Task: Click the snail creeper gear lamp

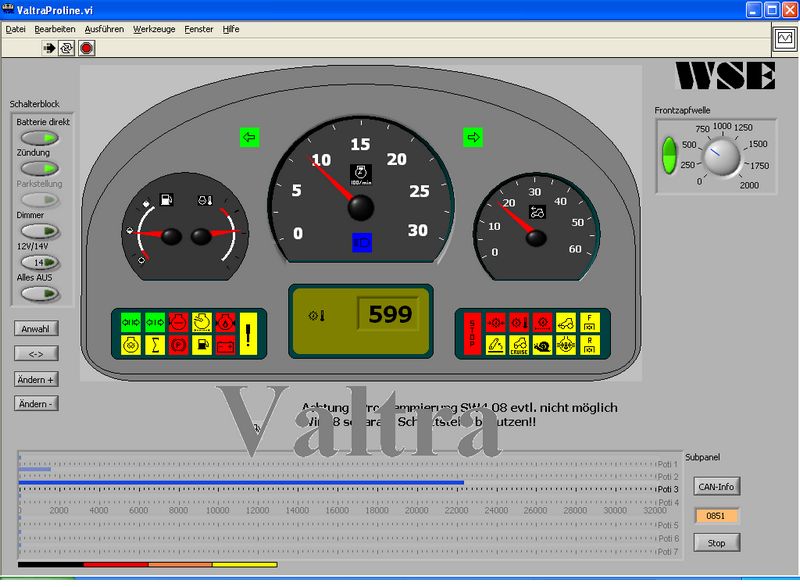Action: click(542, 345)
